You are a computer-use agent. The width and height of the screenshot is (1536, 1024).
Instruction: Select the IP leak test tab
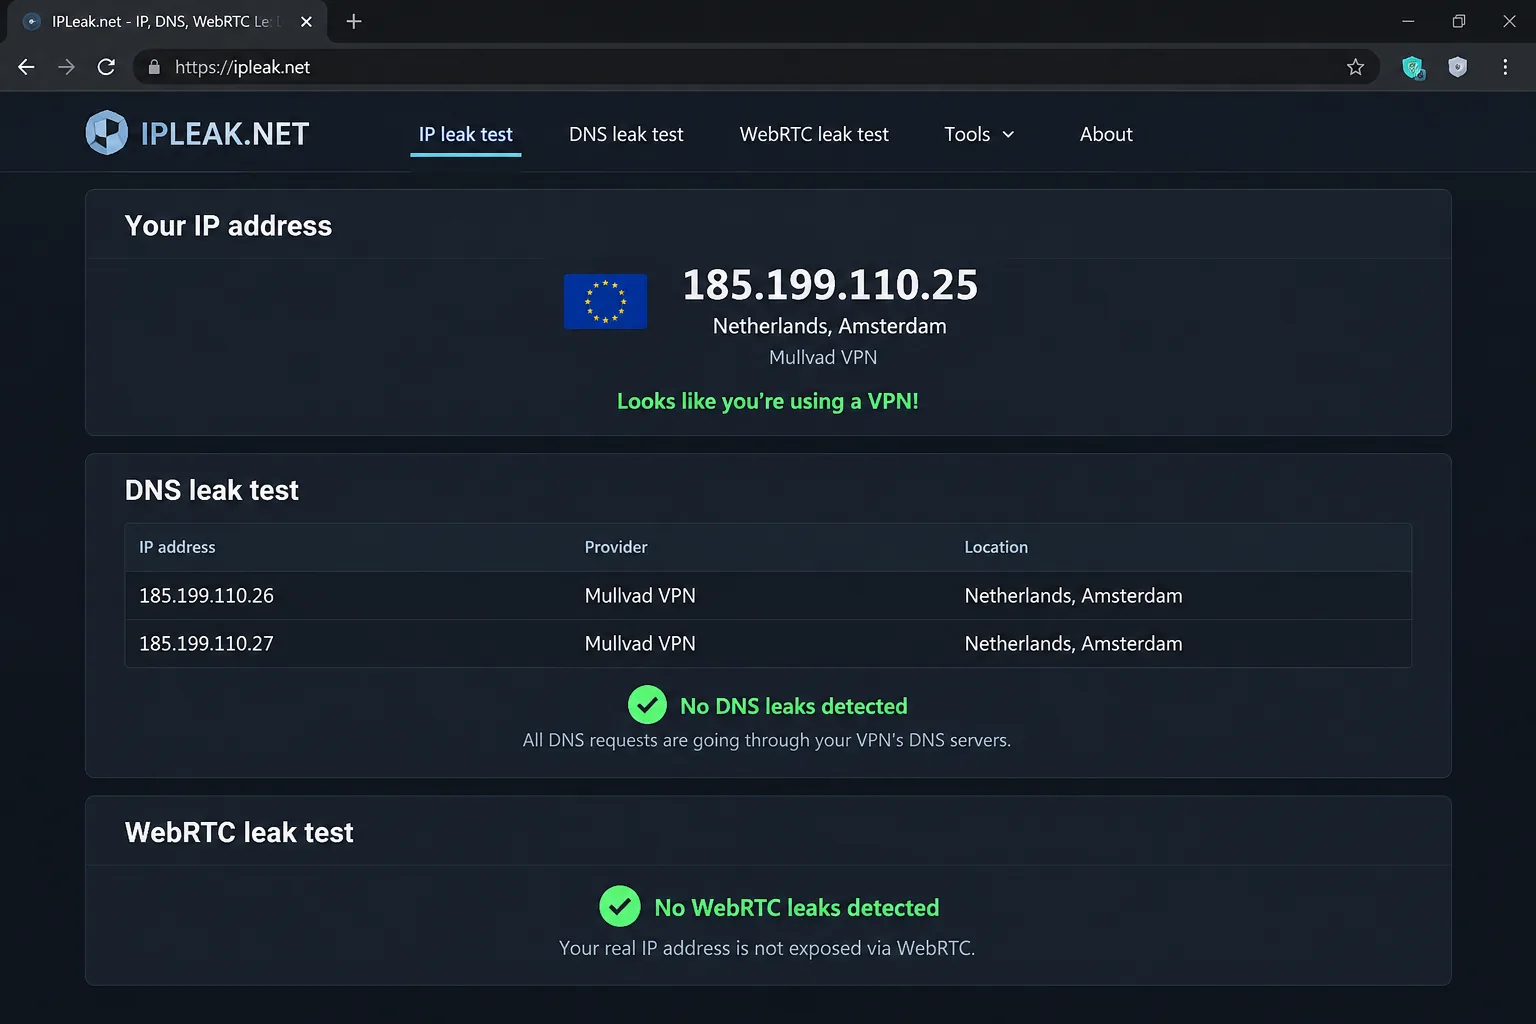[x=465, y=134]
